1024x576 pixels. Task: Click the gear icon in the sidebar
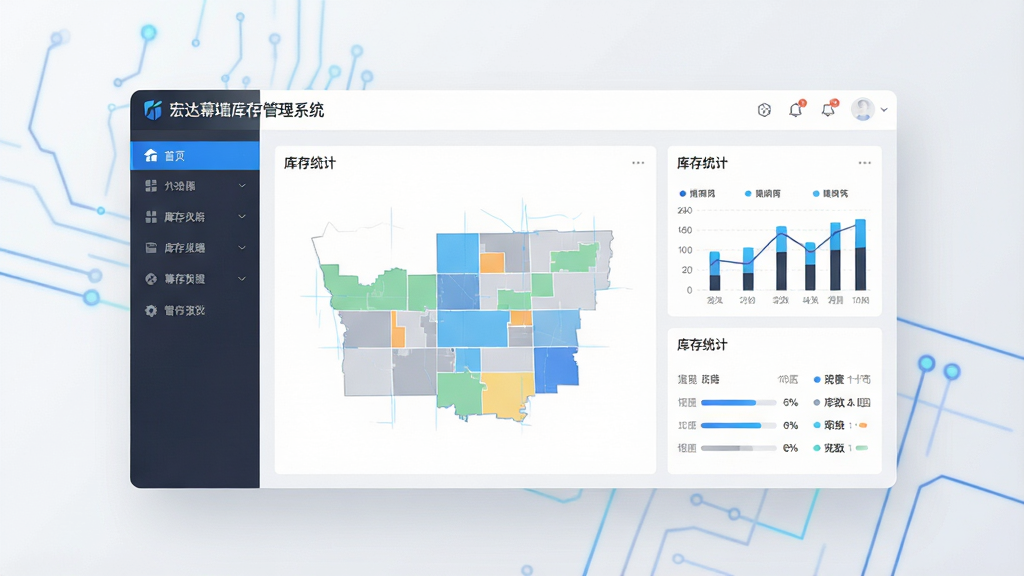151,310
